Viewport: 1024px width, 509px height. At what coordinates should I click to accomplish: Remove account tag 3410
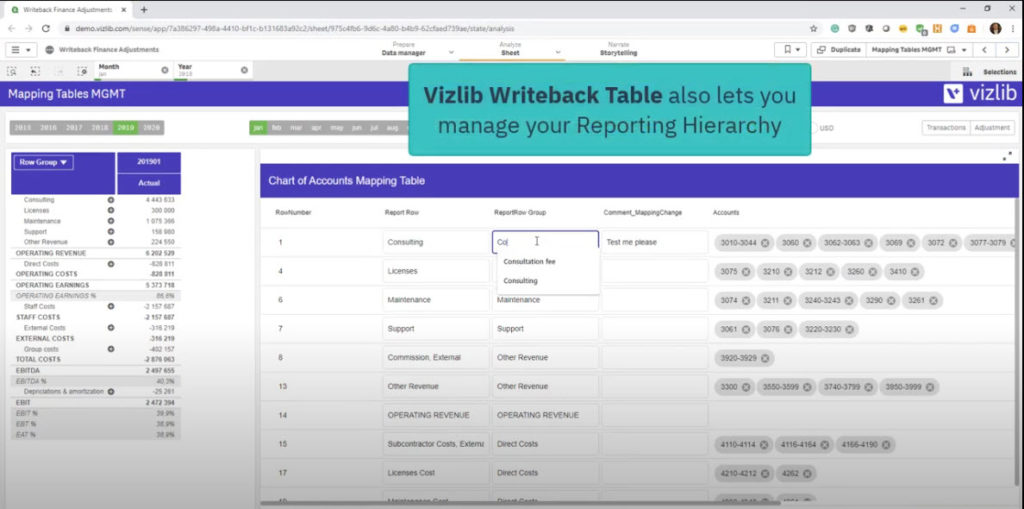point(915,271)
